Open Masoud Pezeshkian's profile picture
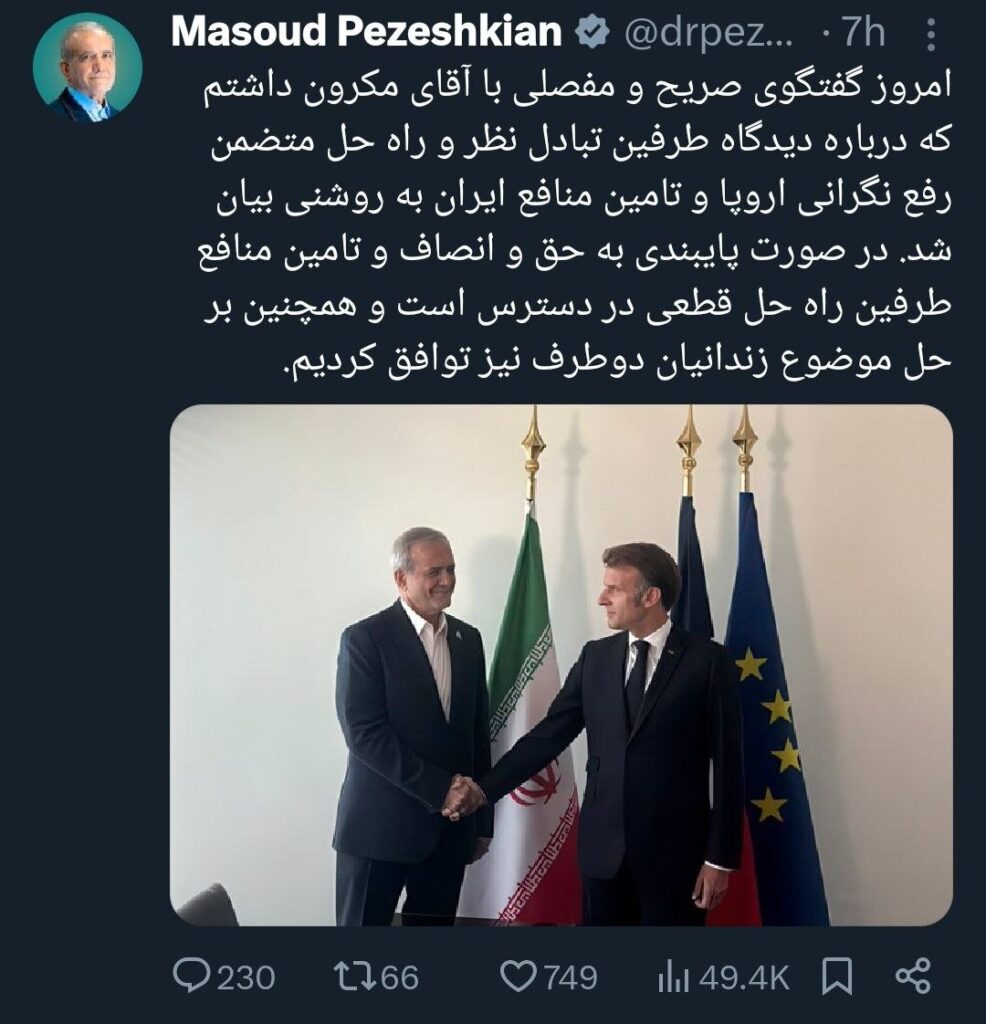Screen dimensions: 986x1024 (x=87, y=68)
